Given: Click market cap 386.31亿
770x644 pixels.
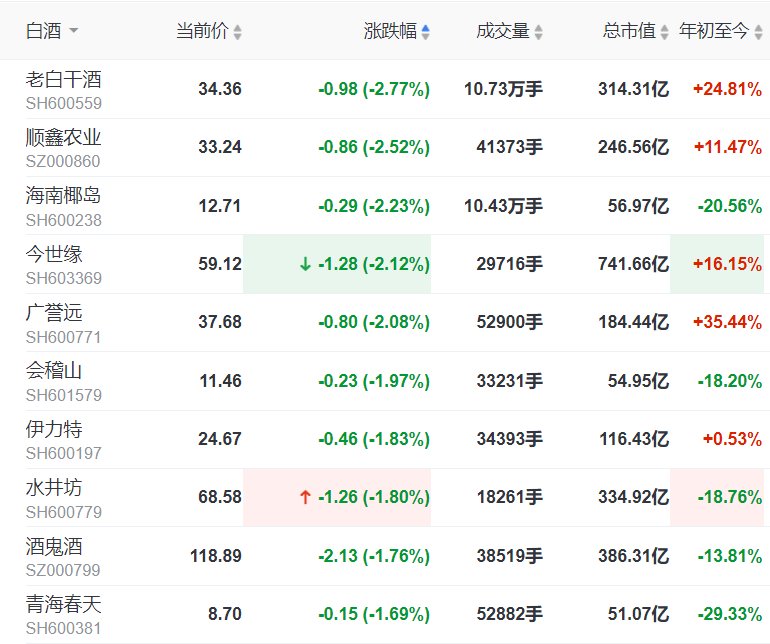Looking at the screenshot, I should click(x=633, y=556).
